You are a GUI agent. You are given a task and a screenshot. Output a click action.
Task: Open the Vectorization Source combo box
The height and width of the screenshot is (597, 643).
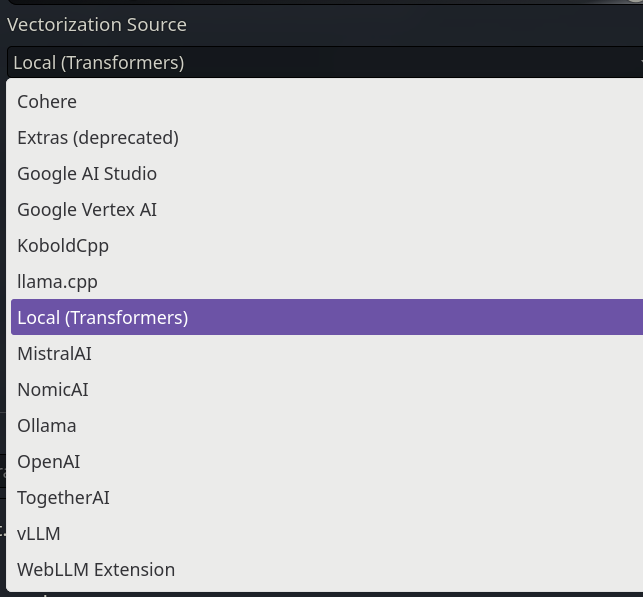(300, 62)
